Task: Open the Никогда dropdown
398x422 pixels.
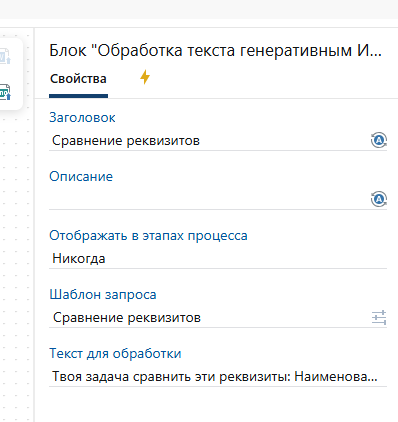Action: click(x=218, y=259)
